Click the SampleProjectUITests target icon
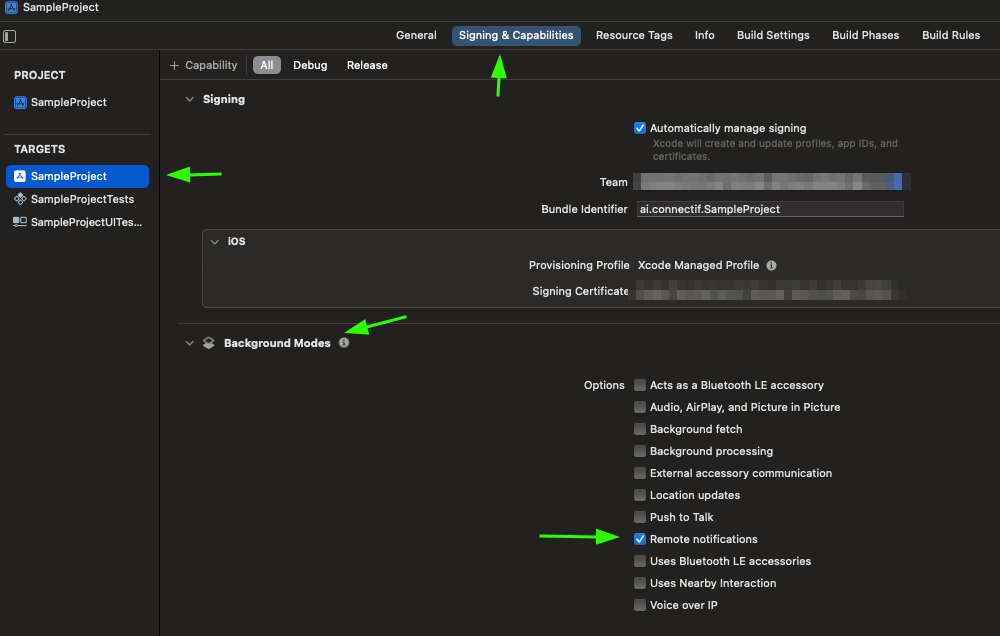Viewport: 1000px width, 636px height. pos(20,222)
